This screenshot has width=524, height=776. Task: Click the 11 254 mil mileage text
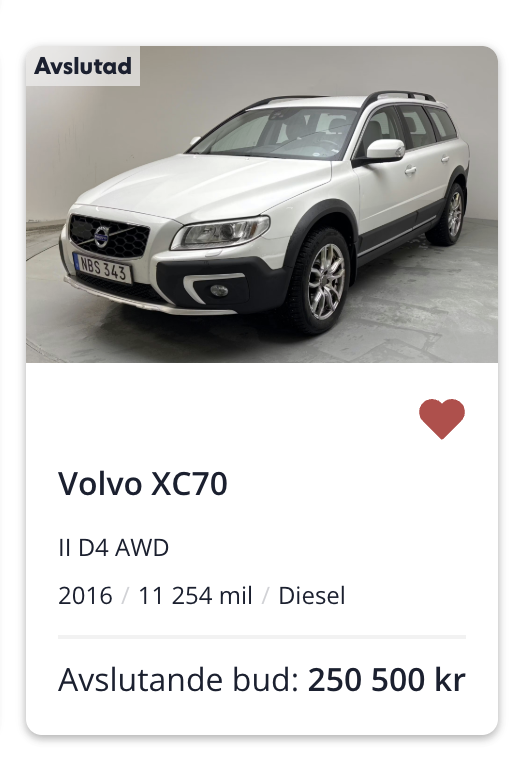[x=195, y=595]
